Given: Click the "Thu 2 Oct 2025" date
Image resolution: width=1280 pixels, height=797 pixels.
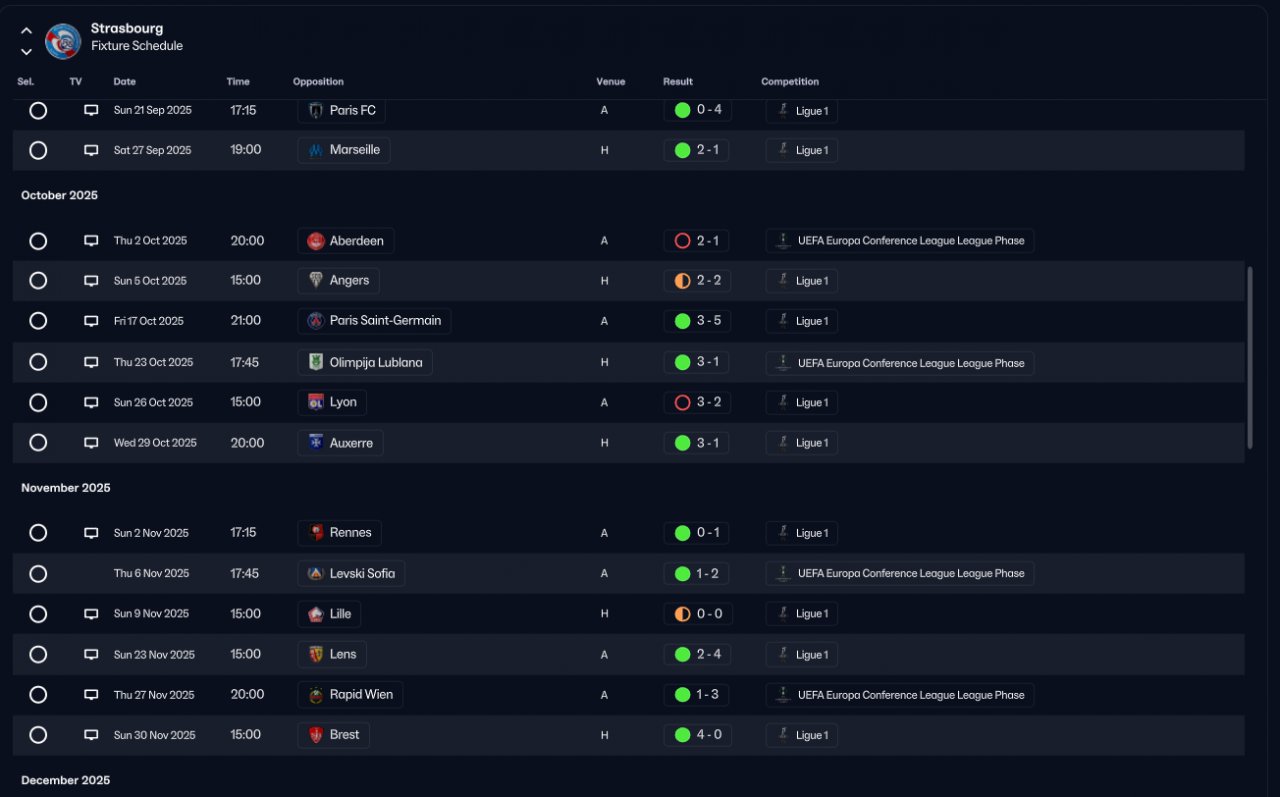Looking at the screenshot, I should point(150,241).
